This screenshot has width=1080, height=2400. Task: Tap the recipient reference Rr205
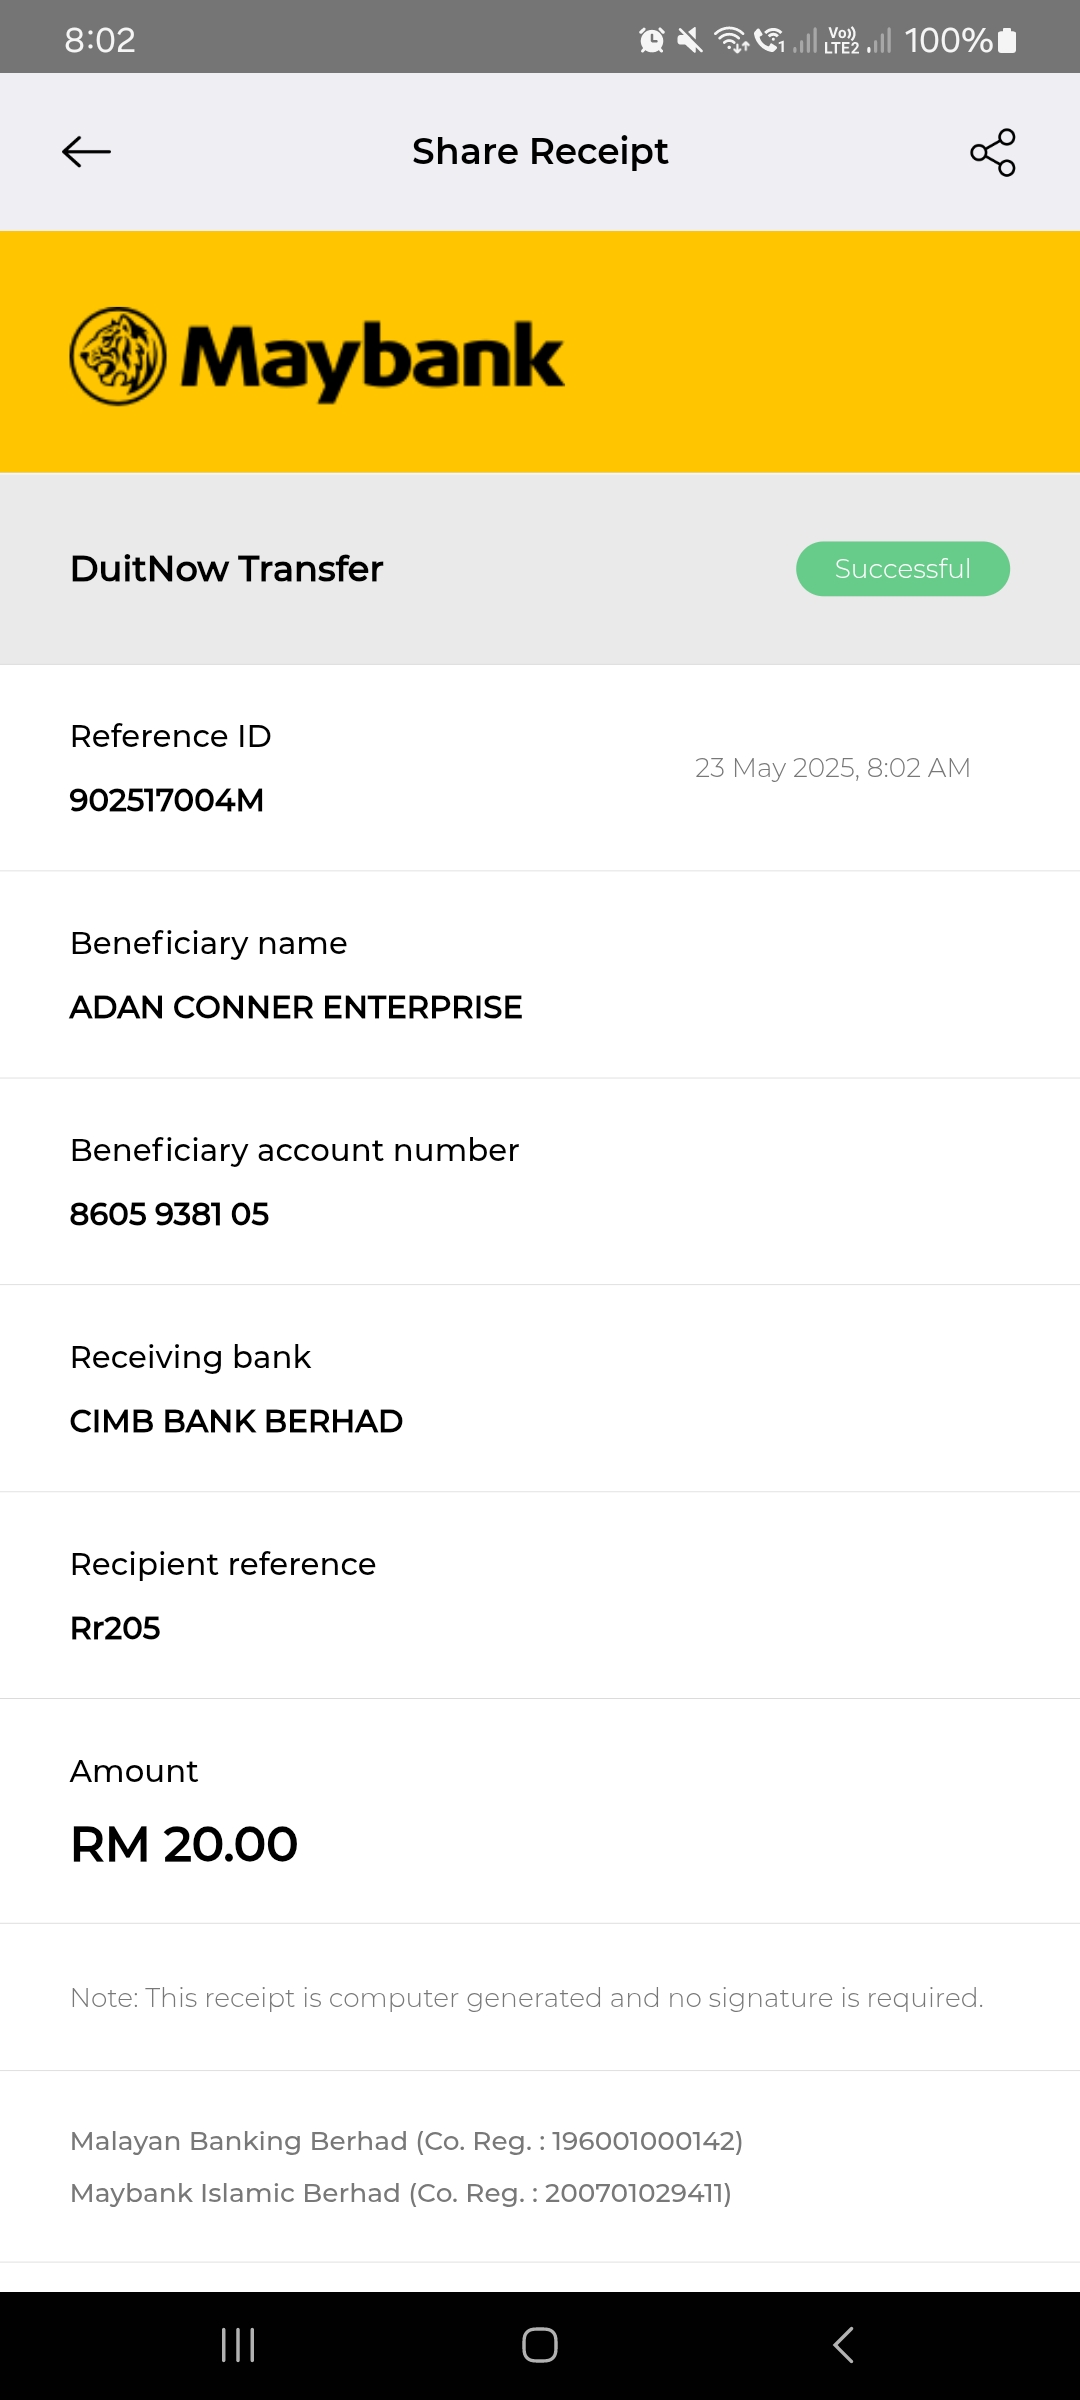coord(115,1628)
